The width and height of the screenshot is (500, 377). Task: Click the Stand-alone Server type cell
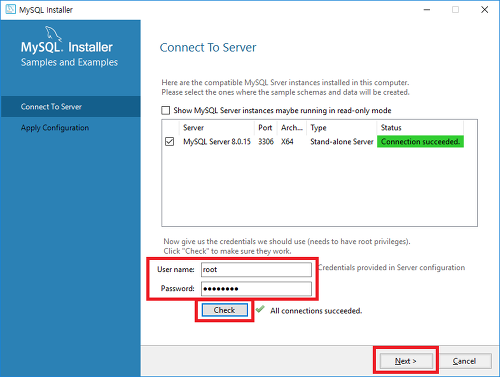point(342,142)
